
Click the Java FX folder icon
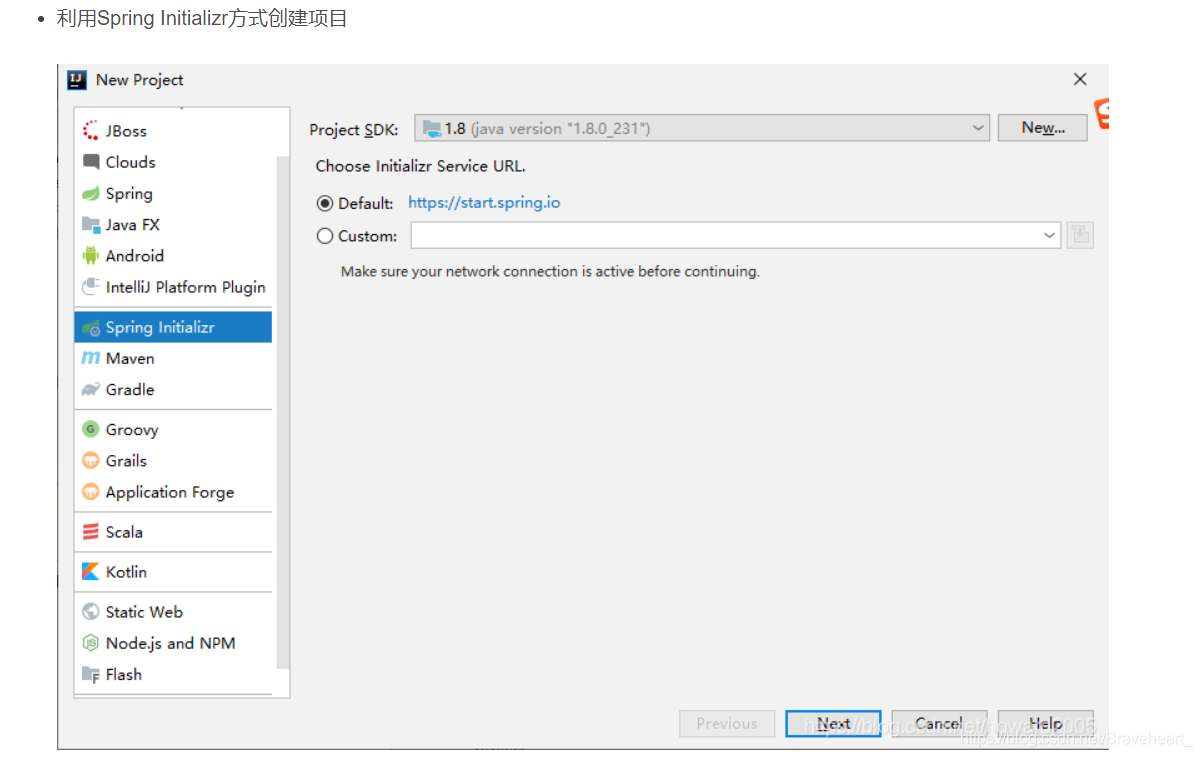point(91,225)
